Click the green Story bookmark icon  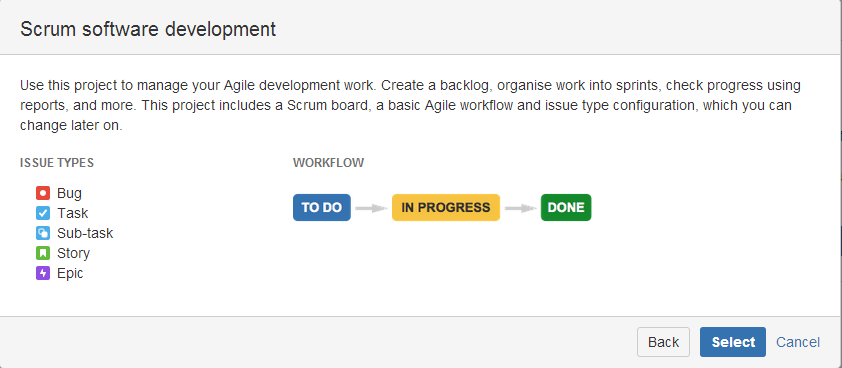point(43,253)
